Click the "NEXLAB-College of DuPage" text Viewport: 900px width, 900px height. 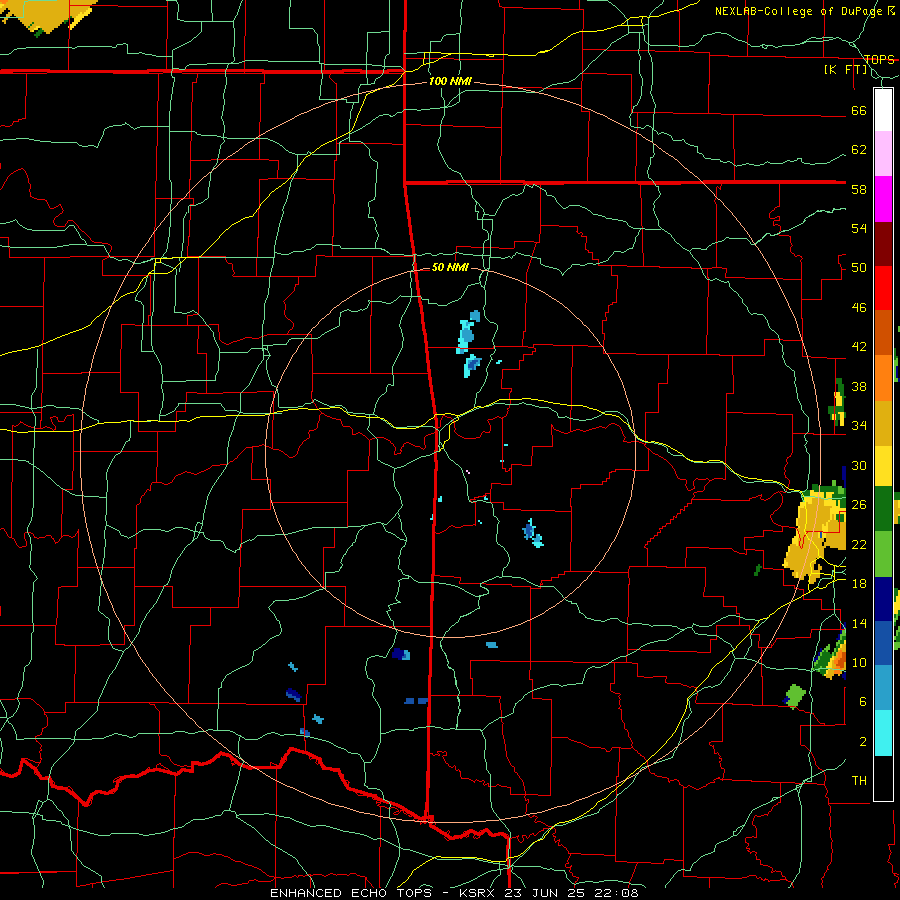798,11
